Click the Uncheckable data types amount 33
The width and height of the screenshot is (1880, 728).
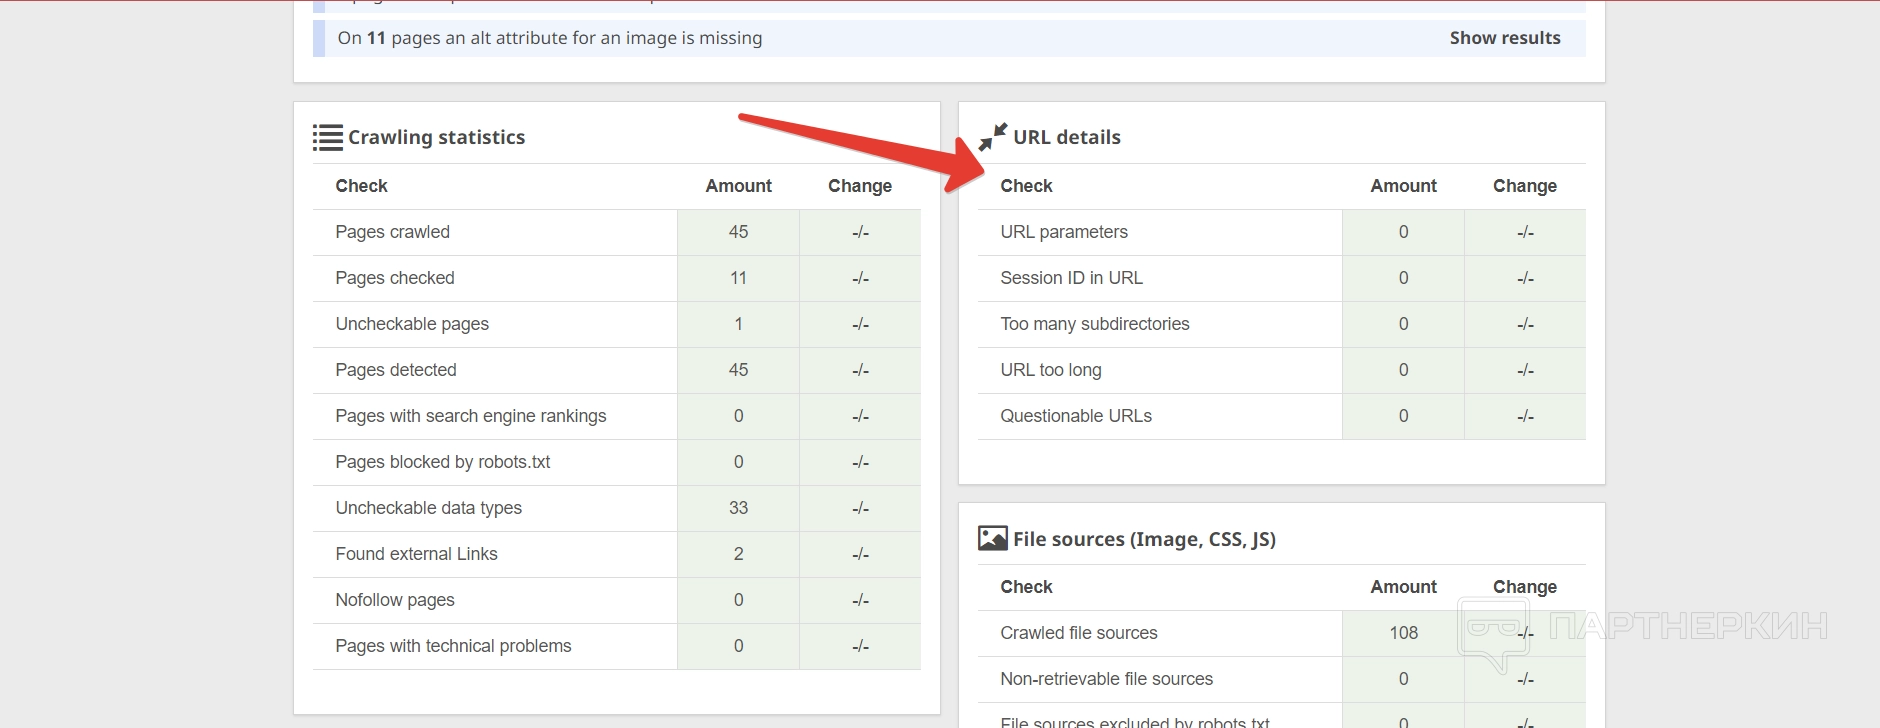[738, 508]
